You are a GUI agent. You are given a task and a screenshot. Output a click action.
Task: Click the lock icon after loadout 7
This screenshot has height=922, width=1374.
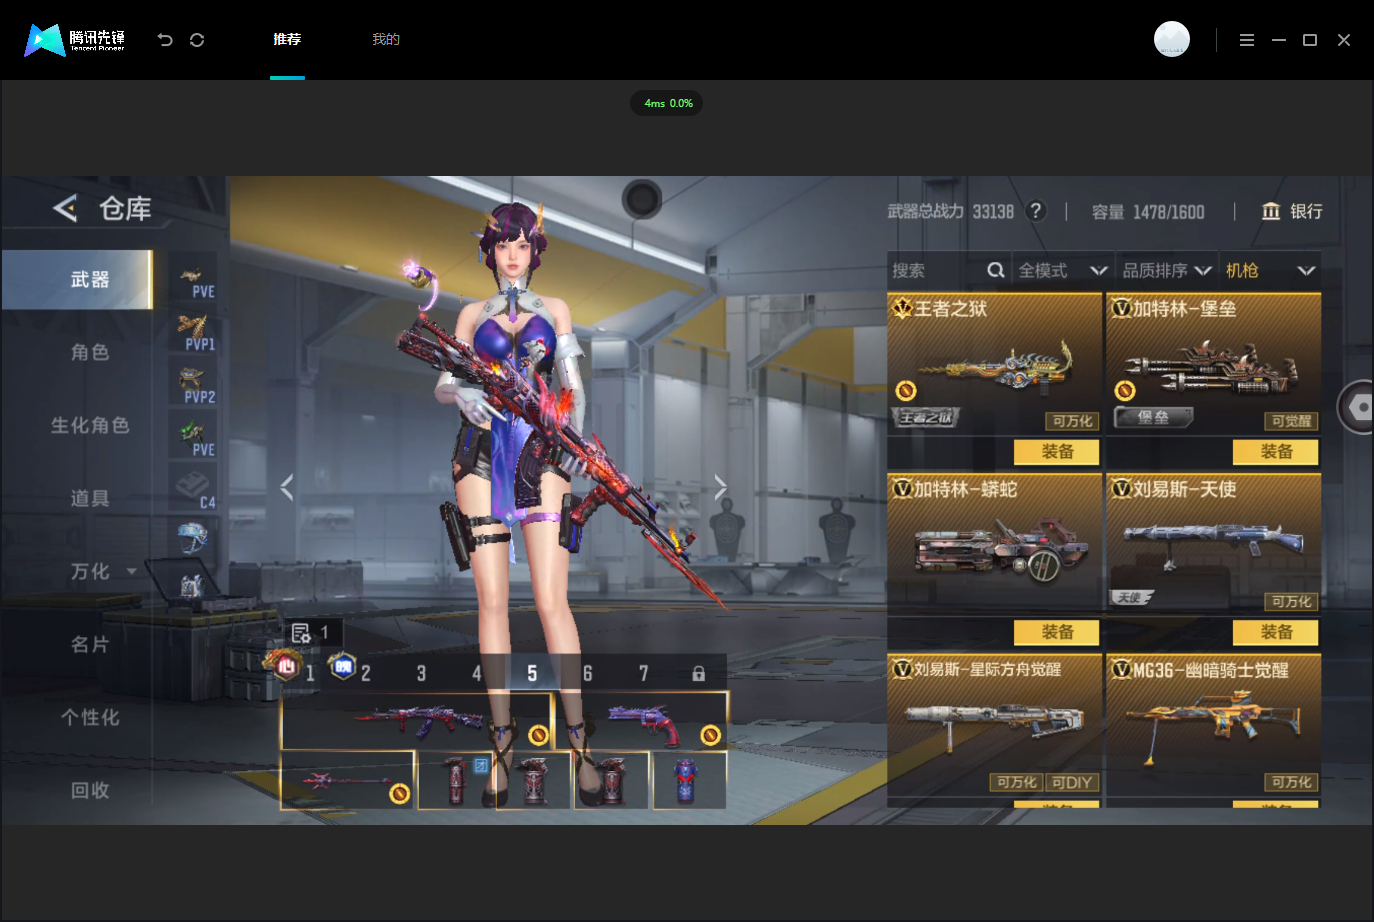pos(699,674)
